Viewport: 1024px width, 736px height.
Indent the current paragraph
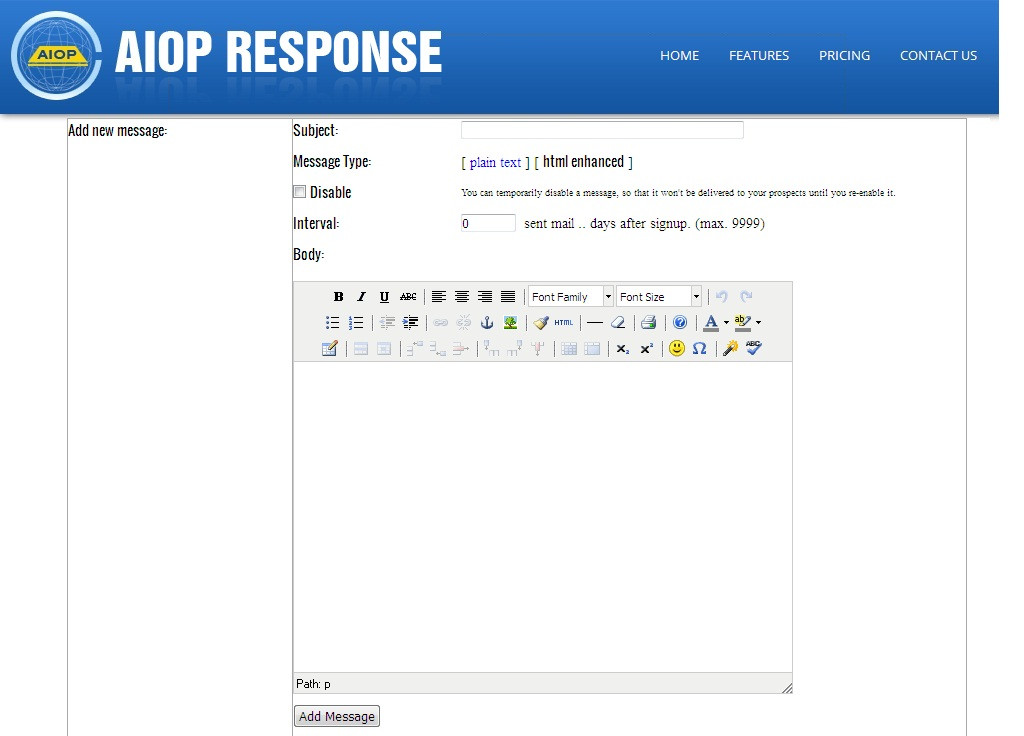pyautogui.click(x=410, y=322)
